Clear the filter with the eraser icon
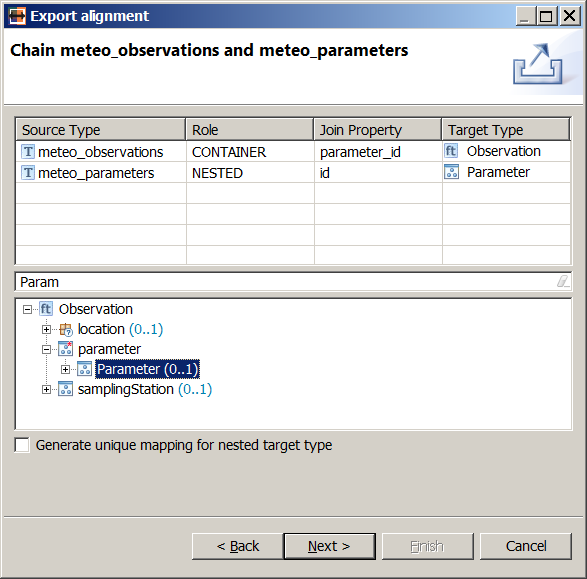587x579 pixels. pos(563,281)
